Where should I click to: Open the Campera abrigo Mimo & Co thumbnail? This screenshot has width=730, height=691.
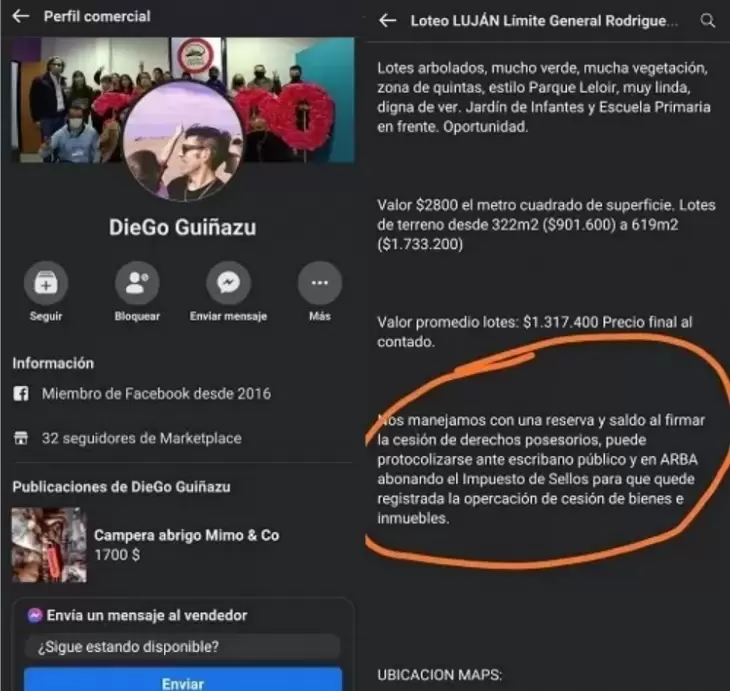click(49, 545)
